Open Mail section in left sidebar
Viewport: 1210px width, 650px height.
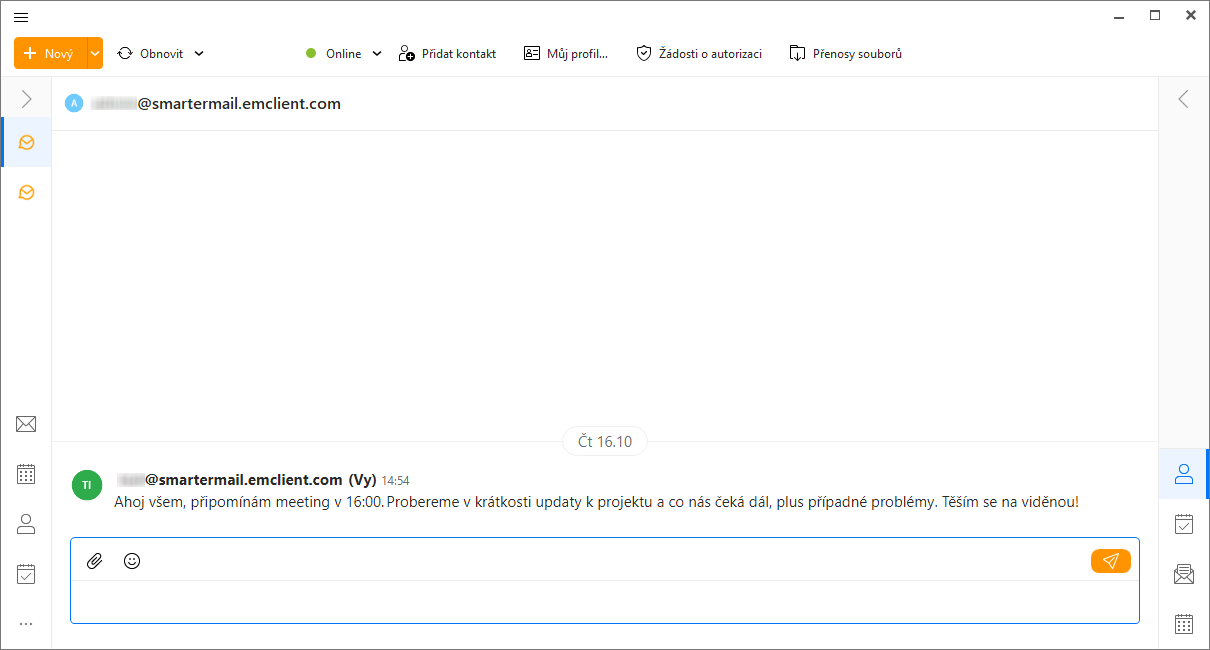coord(26,424)
